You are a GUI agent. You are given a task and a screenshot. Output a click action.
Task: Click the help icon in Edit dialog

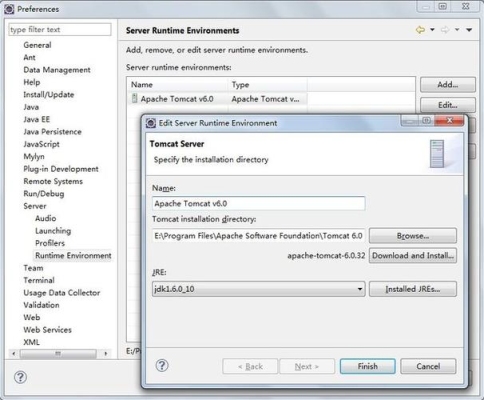pyautogui.click(x=162, y=365)
